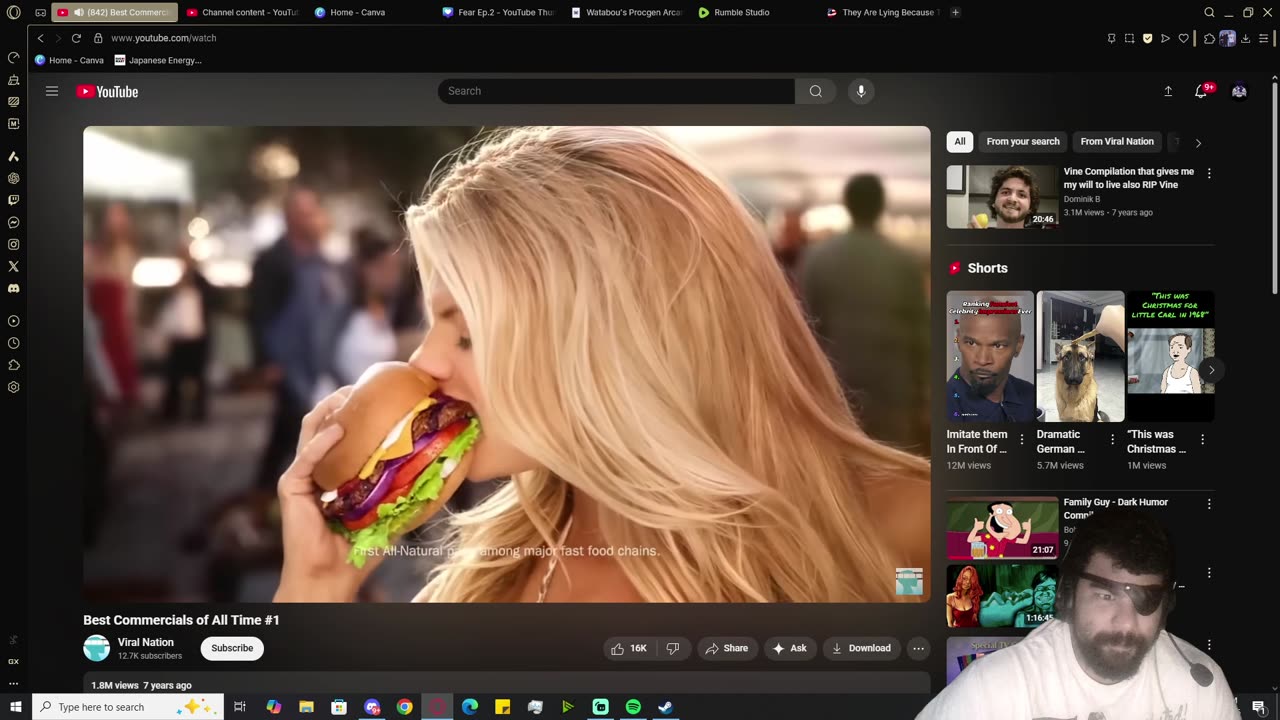This screenshot has height=720, width=1280.
Task: Open Viral Nation channel avatar
Action: point(96,648)
